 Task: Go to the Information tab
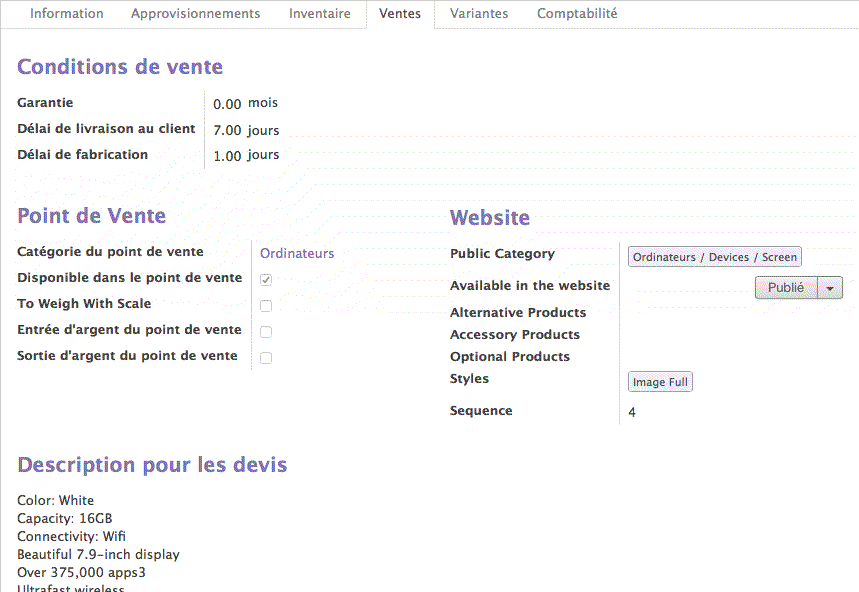(67, 14)
